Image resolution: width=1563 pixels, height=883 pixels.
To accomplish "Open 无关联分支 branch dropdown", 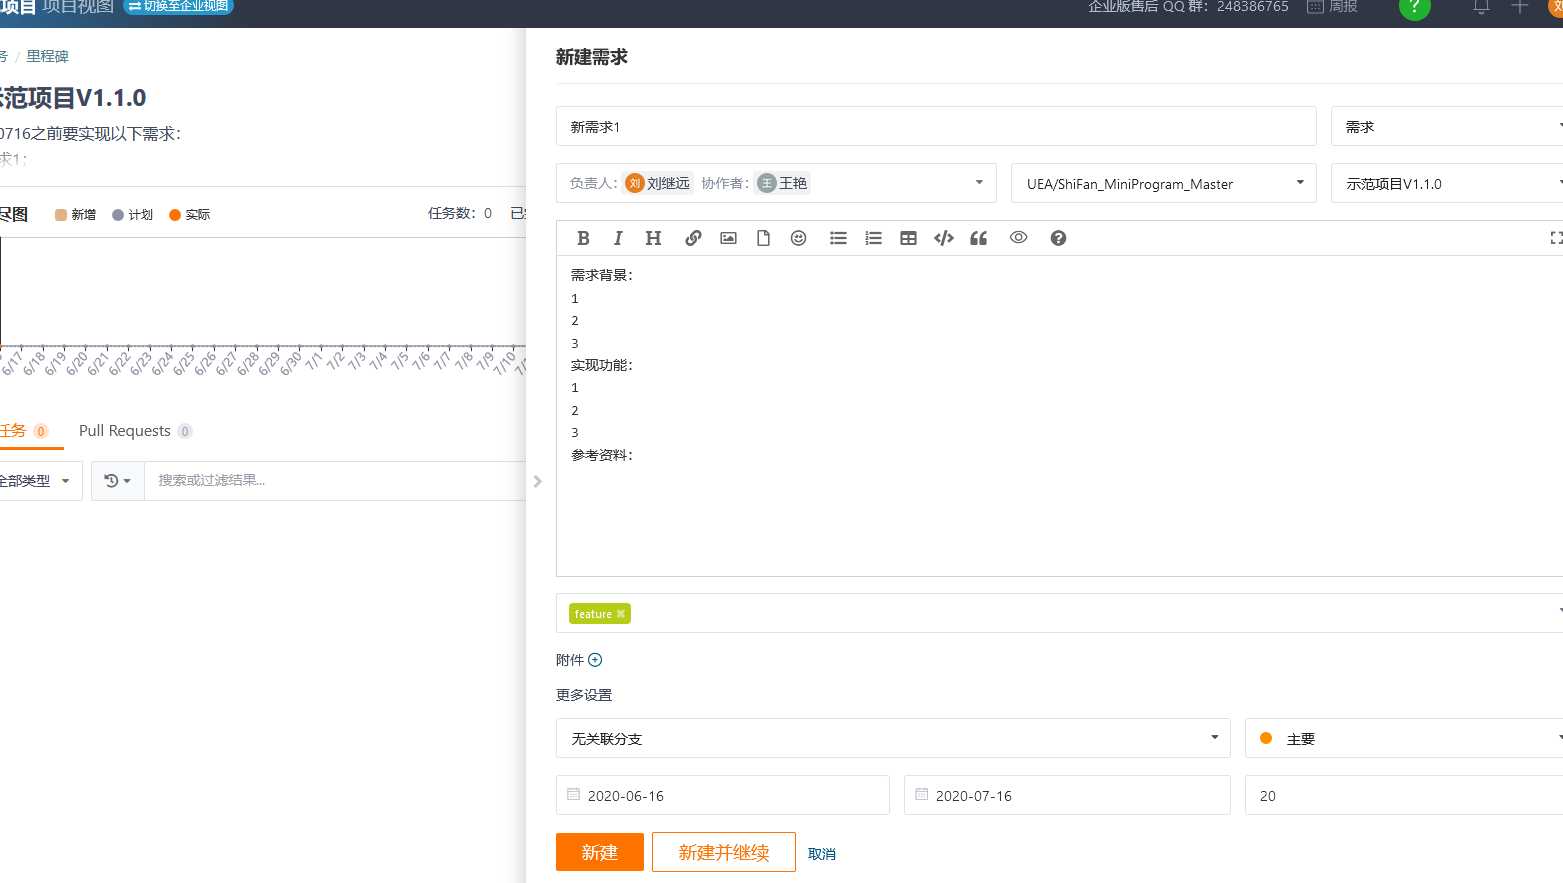I will [893, 738].
